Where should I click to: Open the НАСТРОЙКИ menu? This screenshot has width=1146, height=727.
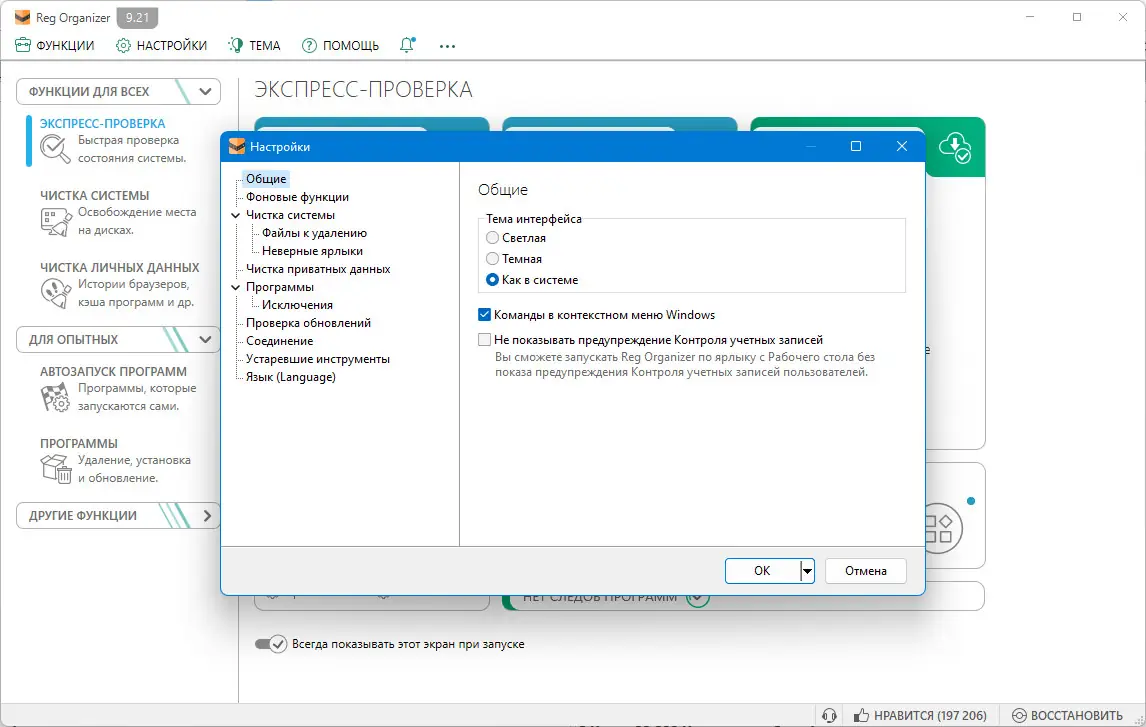tap(162, 45)
